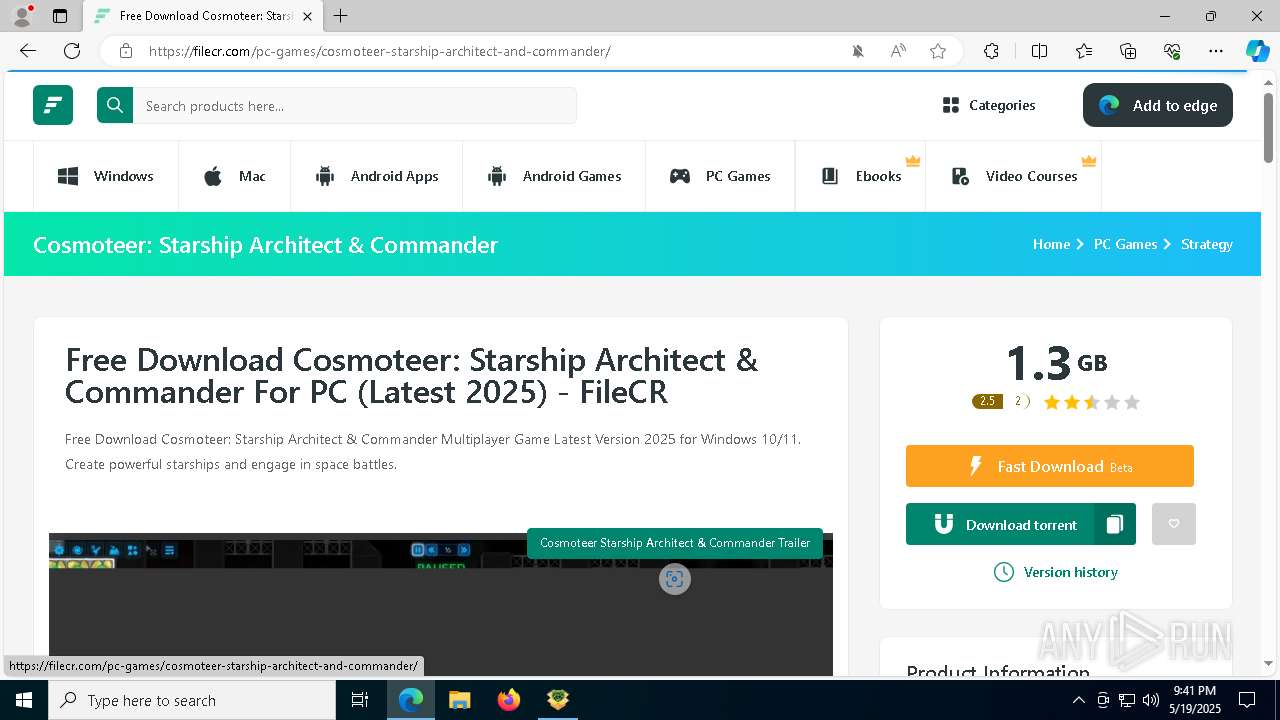Screen dimensions: 1280x720
Task: Open Tab actions menu icon
Action: 60,16
